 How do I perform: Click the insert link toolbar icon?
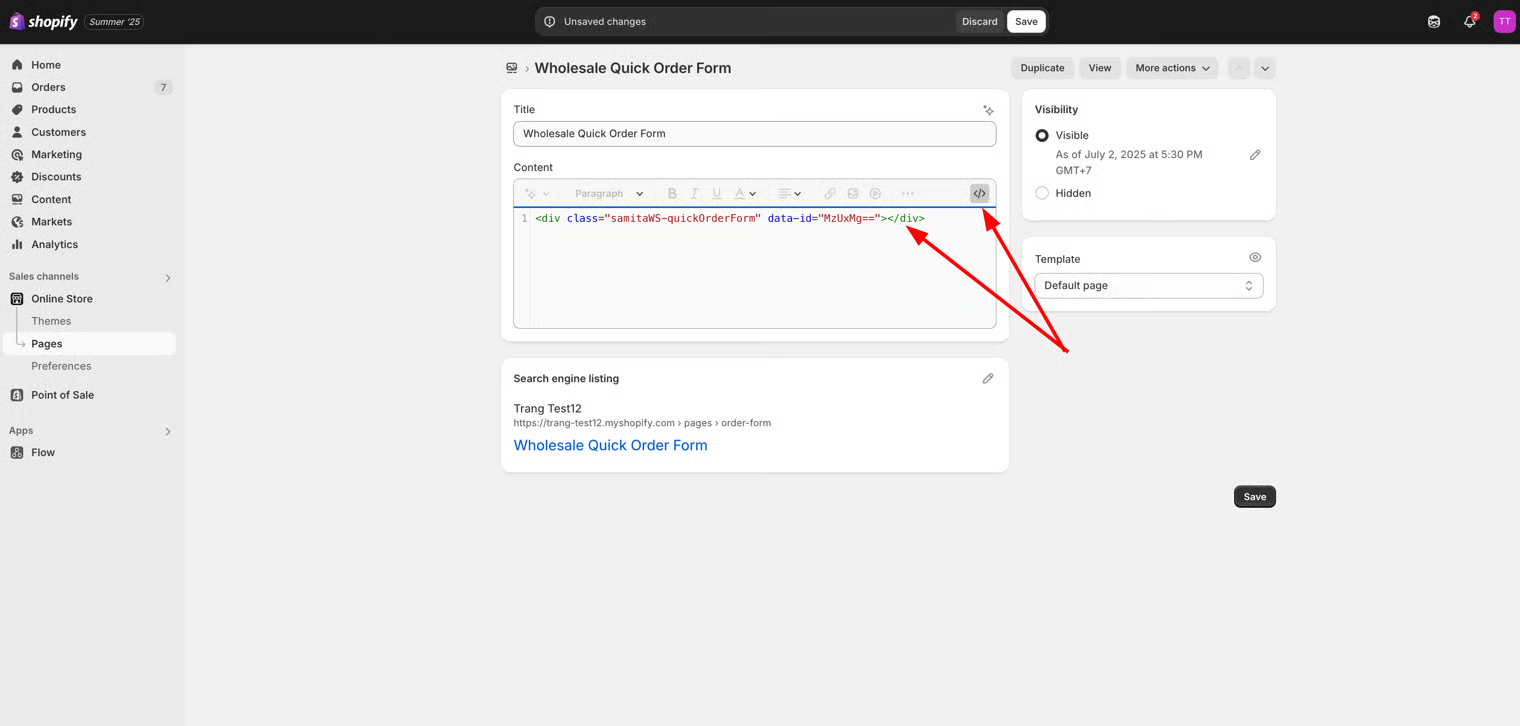coord(830,193)
